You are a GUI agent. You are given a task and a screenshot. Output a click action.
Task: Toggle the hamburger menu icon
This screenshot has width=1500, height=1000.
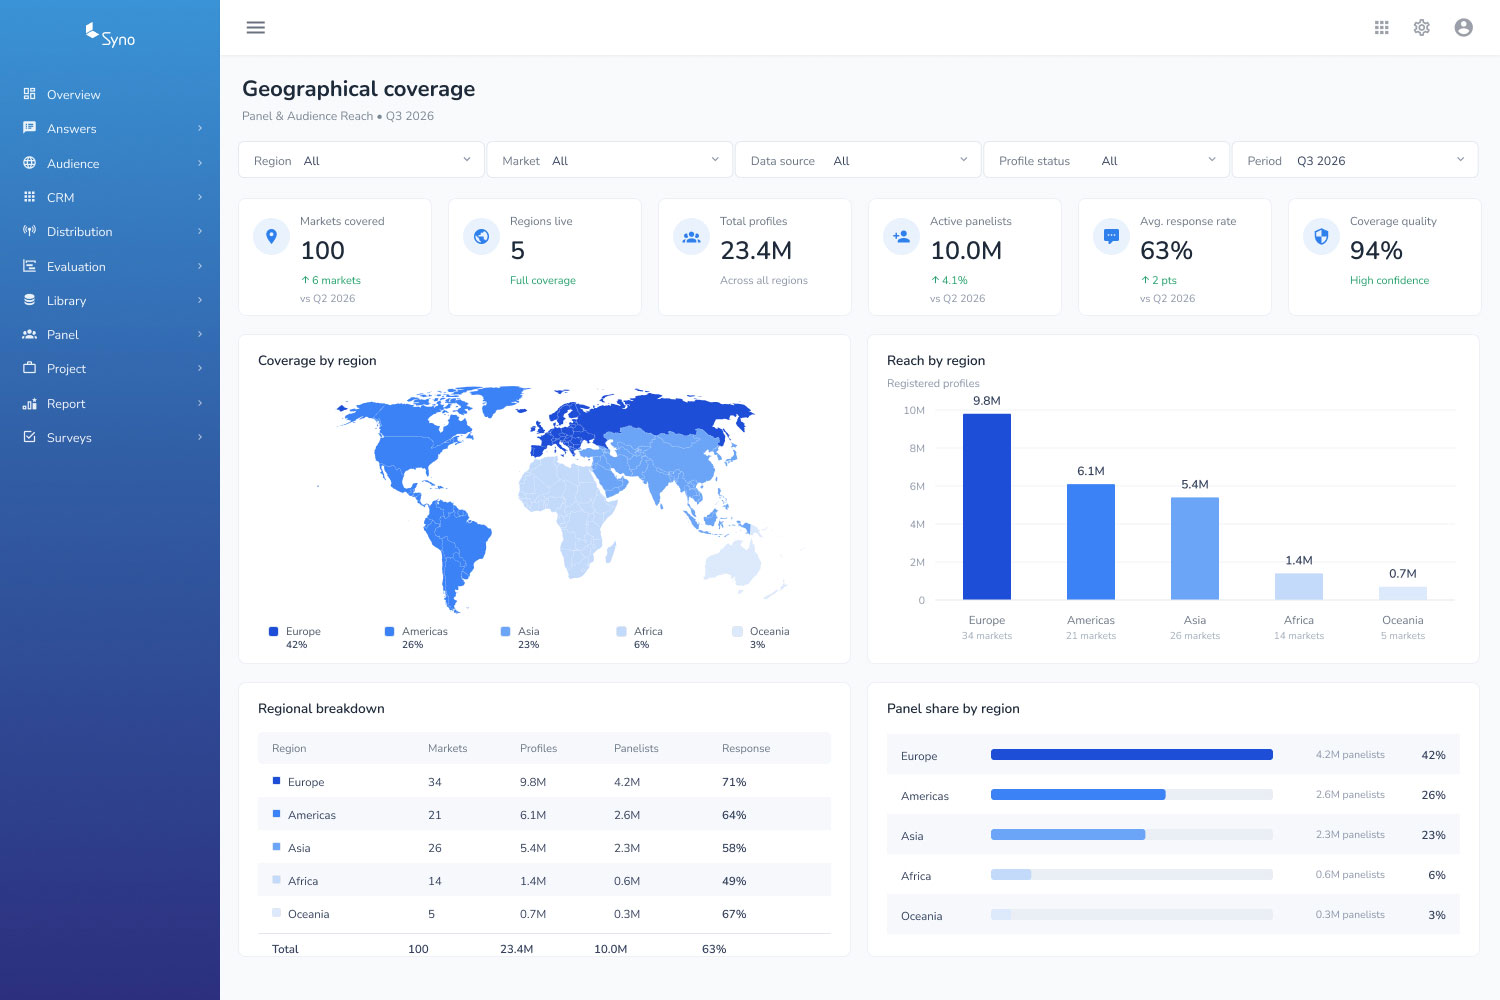256,28
